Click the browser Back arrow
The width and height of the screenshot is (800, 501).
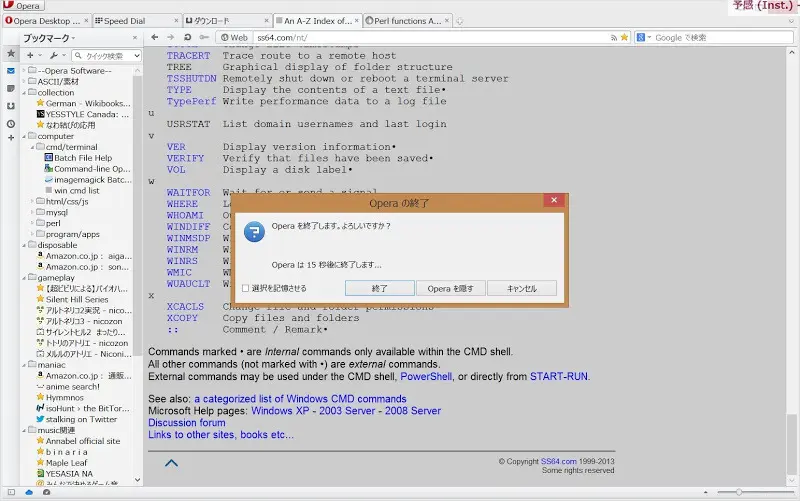155,37
